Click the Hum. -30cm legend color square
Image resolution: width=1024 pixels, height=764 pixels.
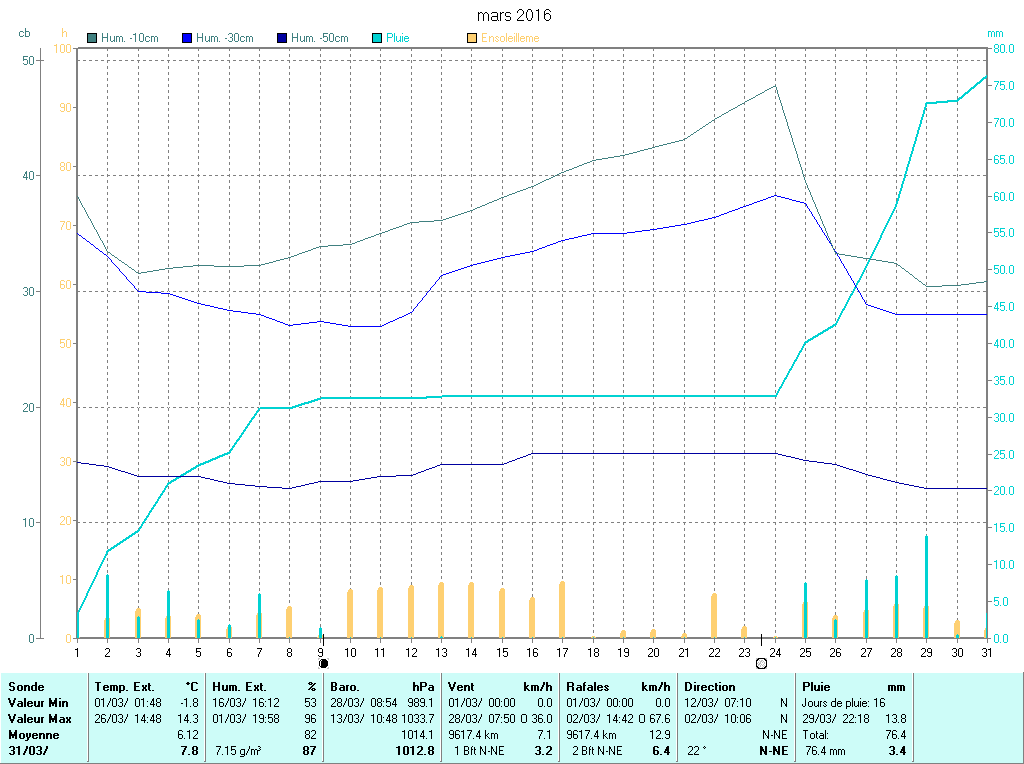tap(187, 38)
